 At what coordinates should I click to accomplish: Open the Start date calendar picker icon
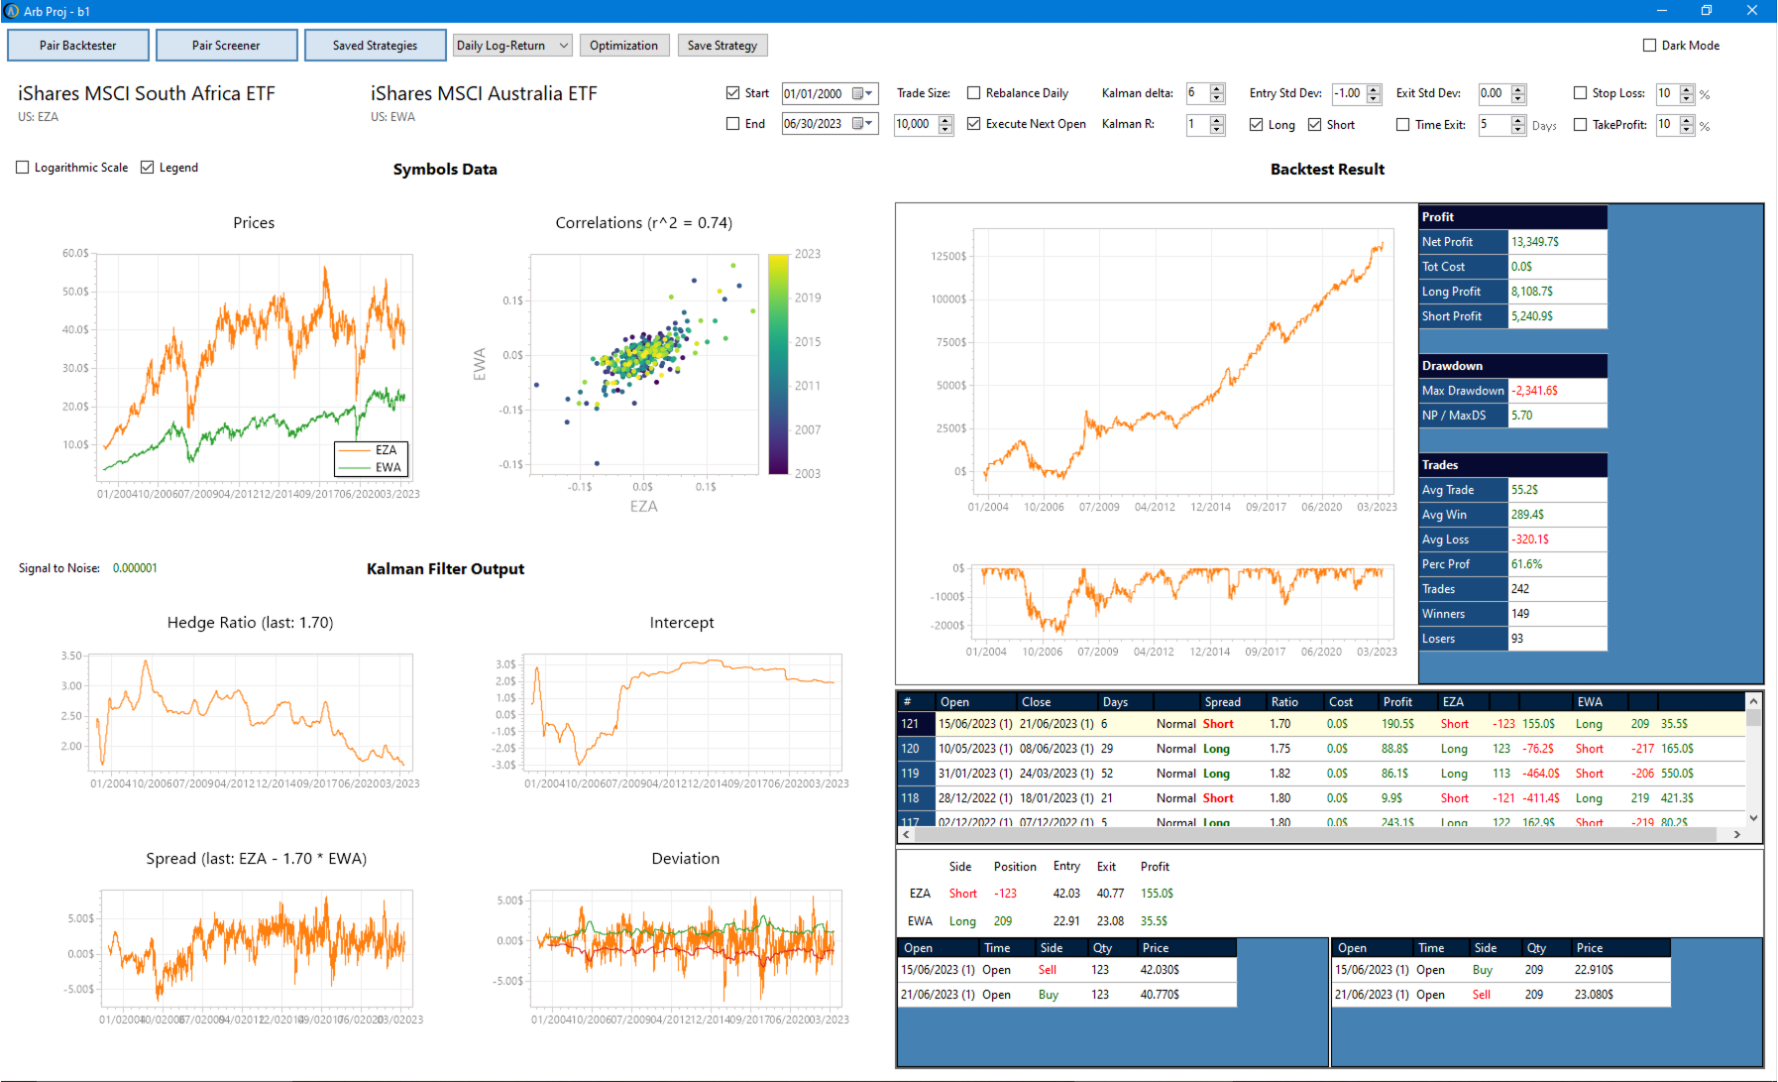858,93
